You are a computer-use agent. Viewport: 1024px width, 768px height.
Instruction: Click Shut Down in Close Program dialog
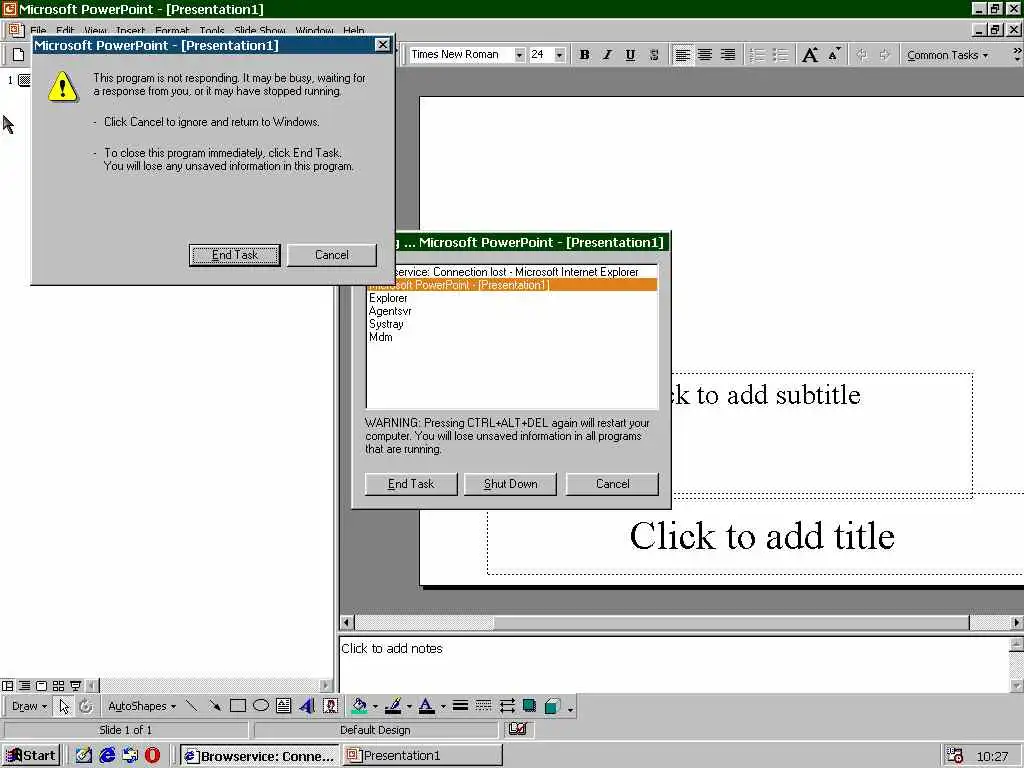(510, 484)
